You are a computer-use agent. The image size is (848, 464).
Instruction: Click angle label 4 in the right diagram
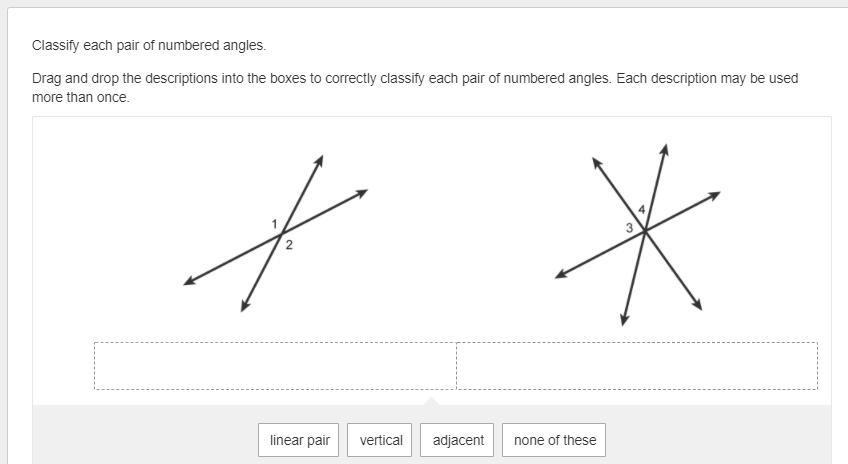click(x=641, y=209)
